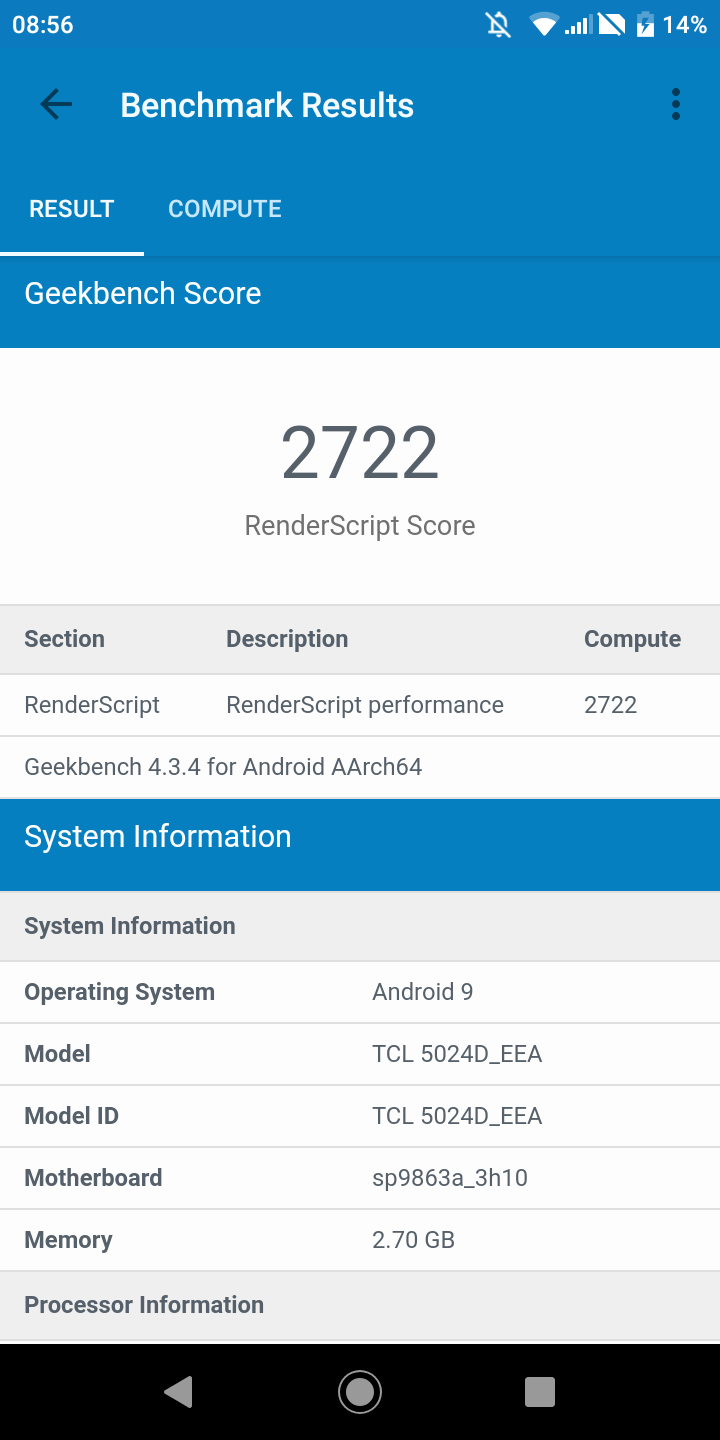Viewport: 720px width, 1440px height.
Task: Tap the Model ID label
Action: tap(71, 1116)
